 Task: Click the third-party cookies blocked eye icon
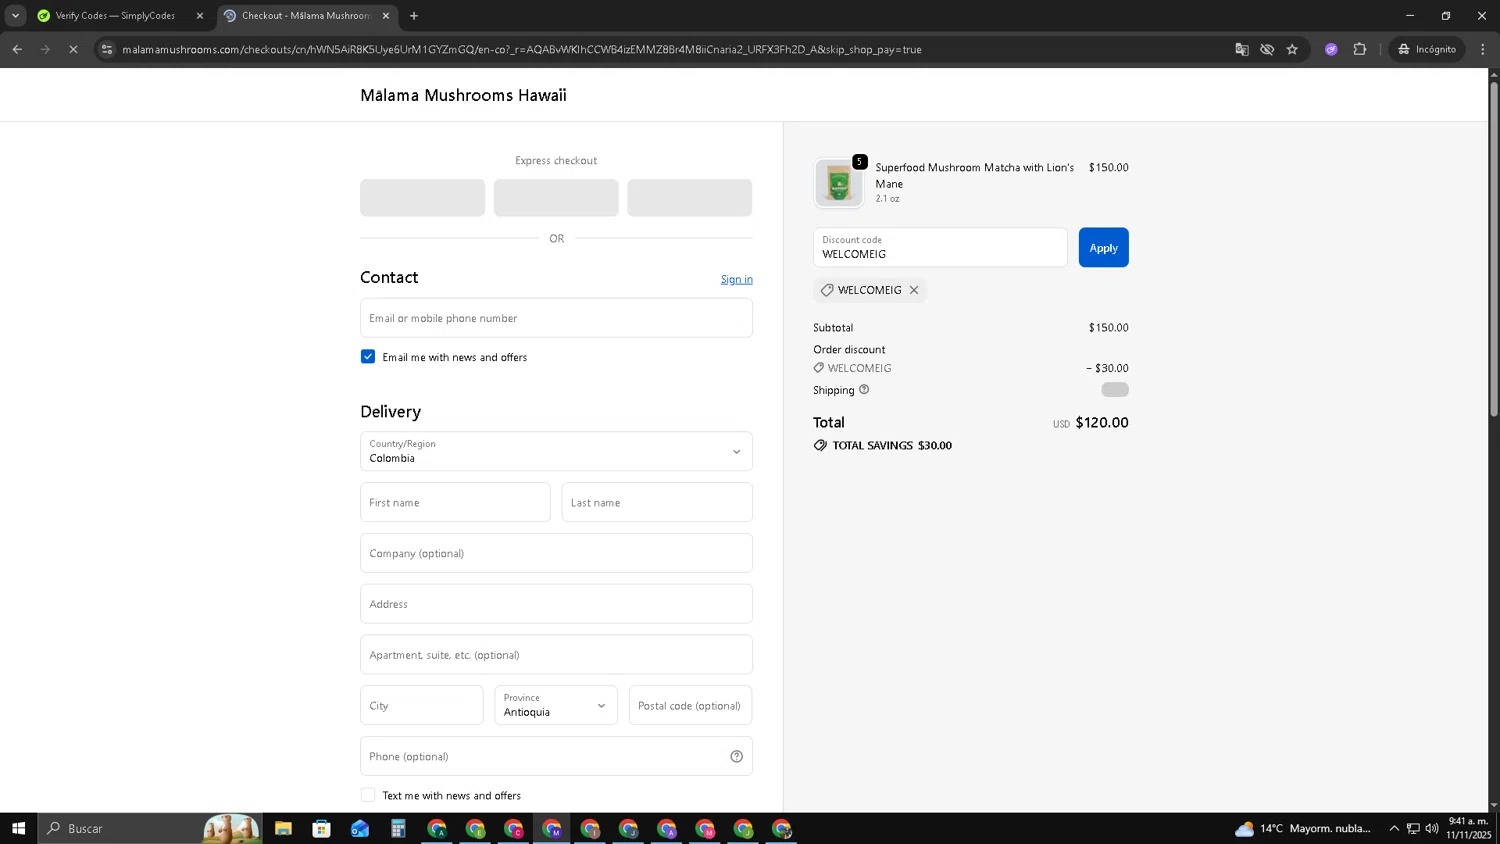(x=1267, y=49)
